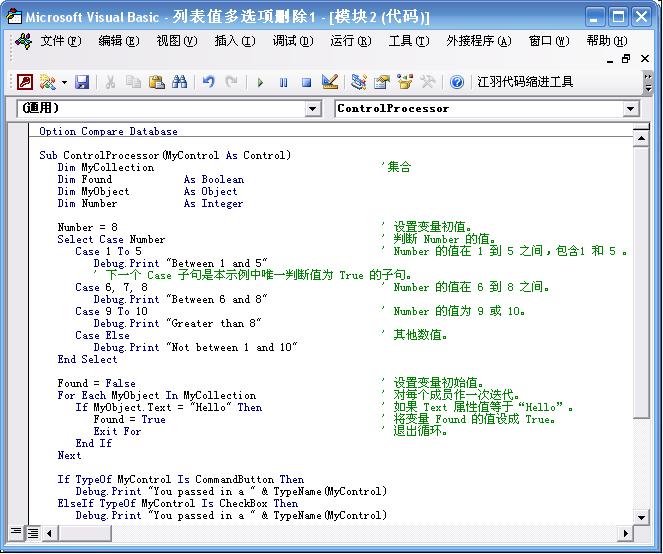
Task: Click the Insert Module toolbar icon
Action: (48, 82)
